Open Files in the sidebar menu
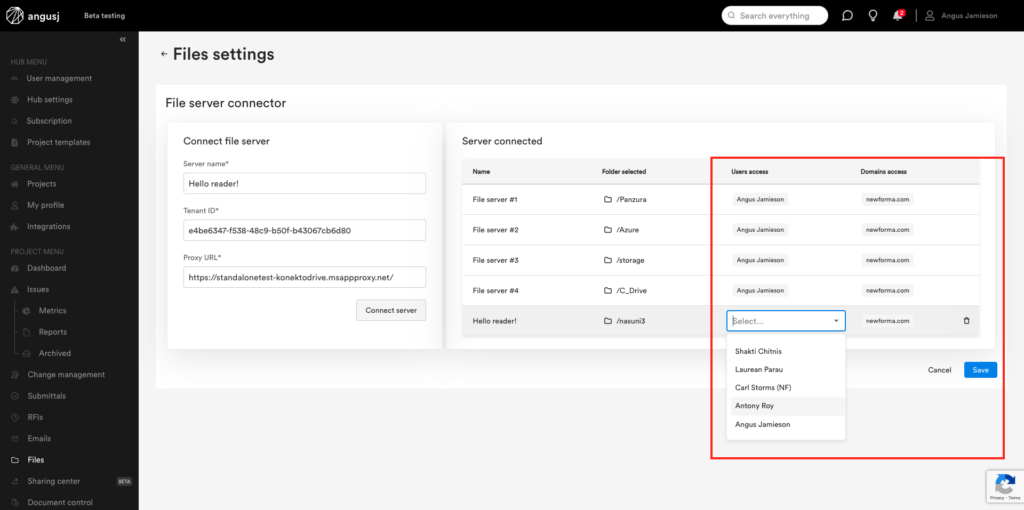1024x510 pixels. click(x=35, y=460)
